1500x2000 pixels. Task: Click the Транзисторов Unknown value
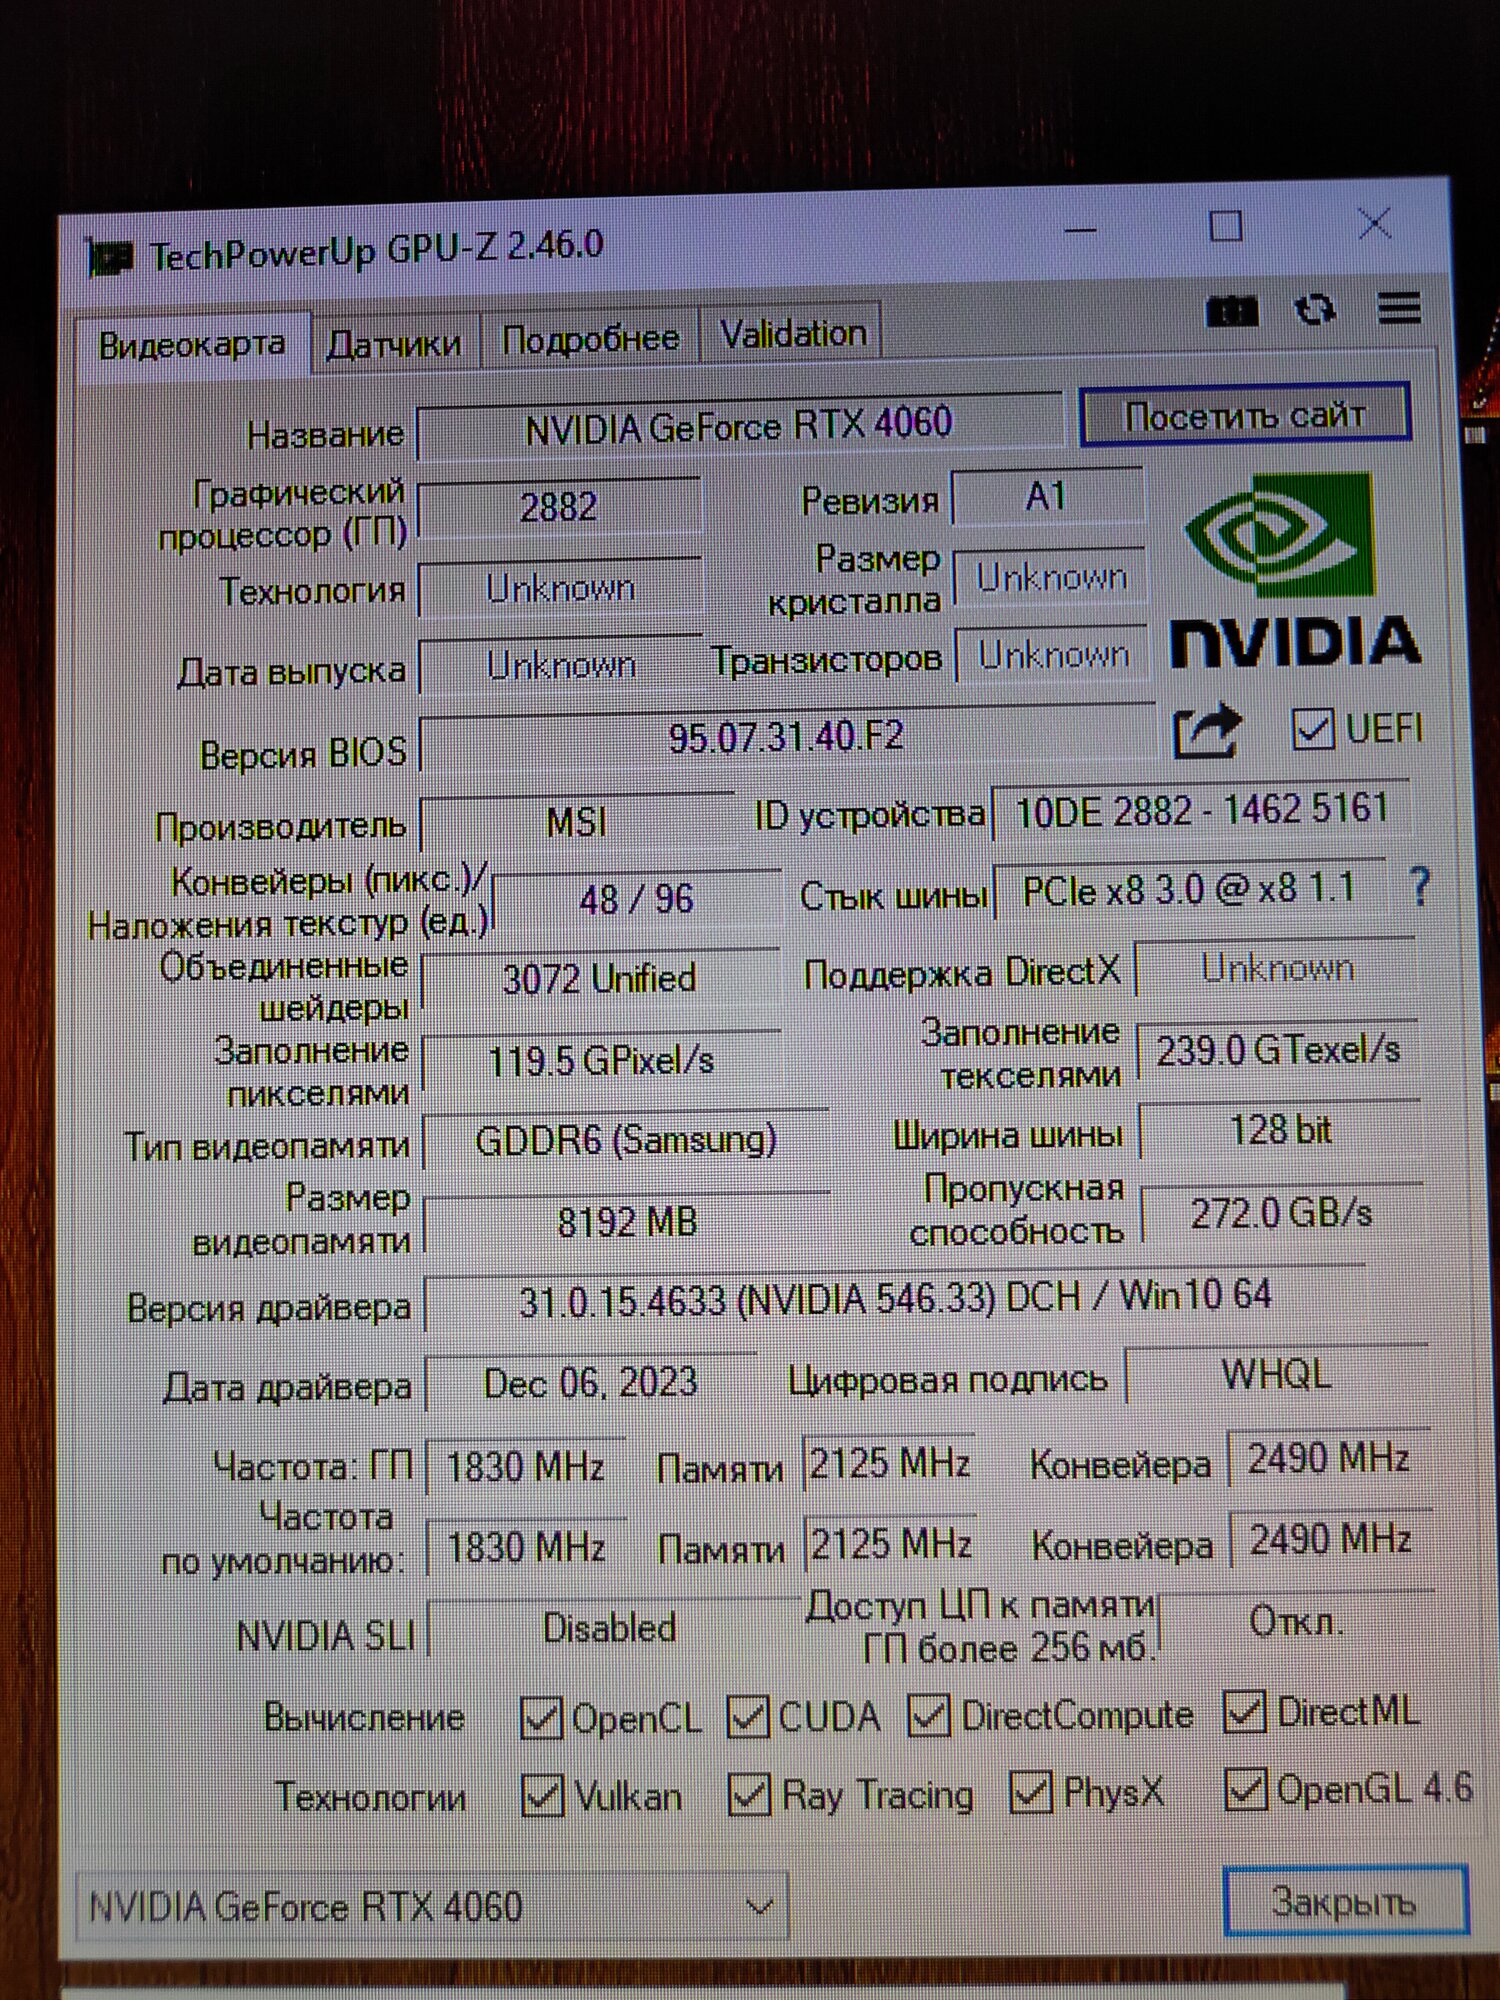coord(1053,655)
